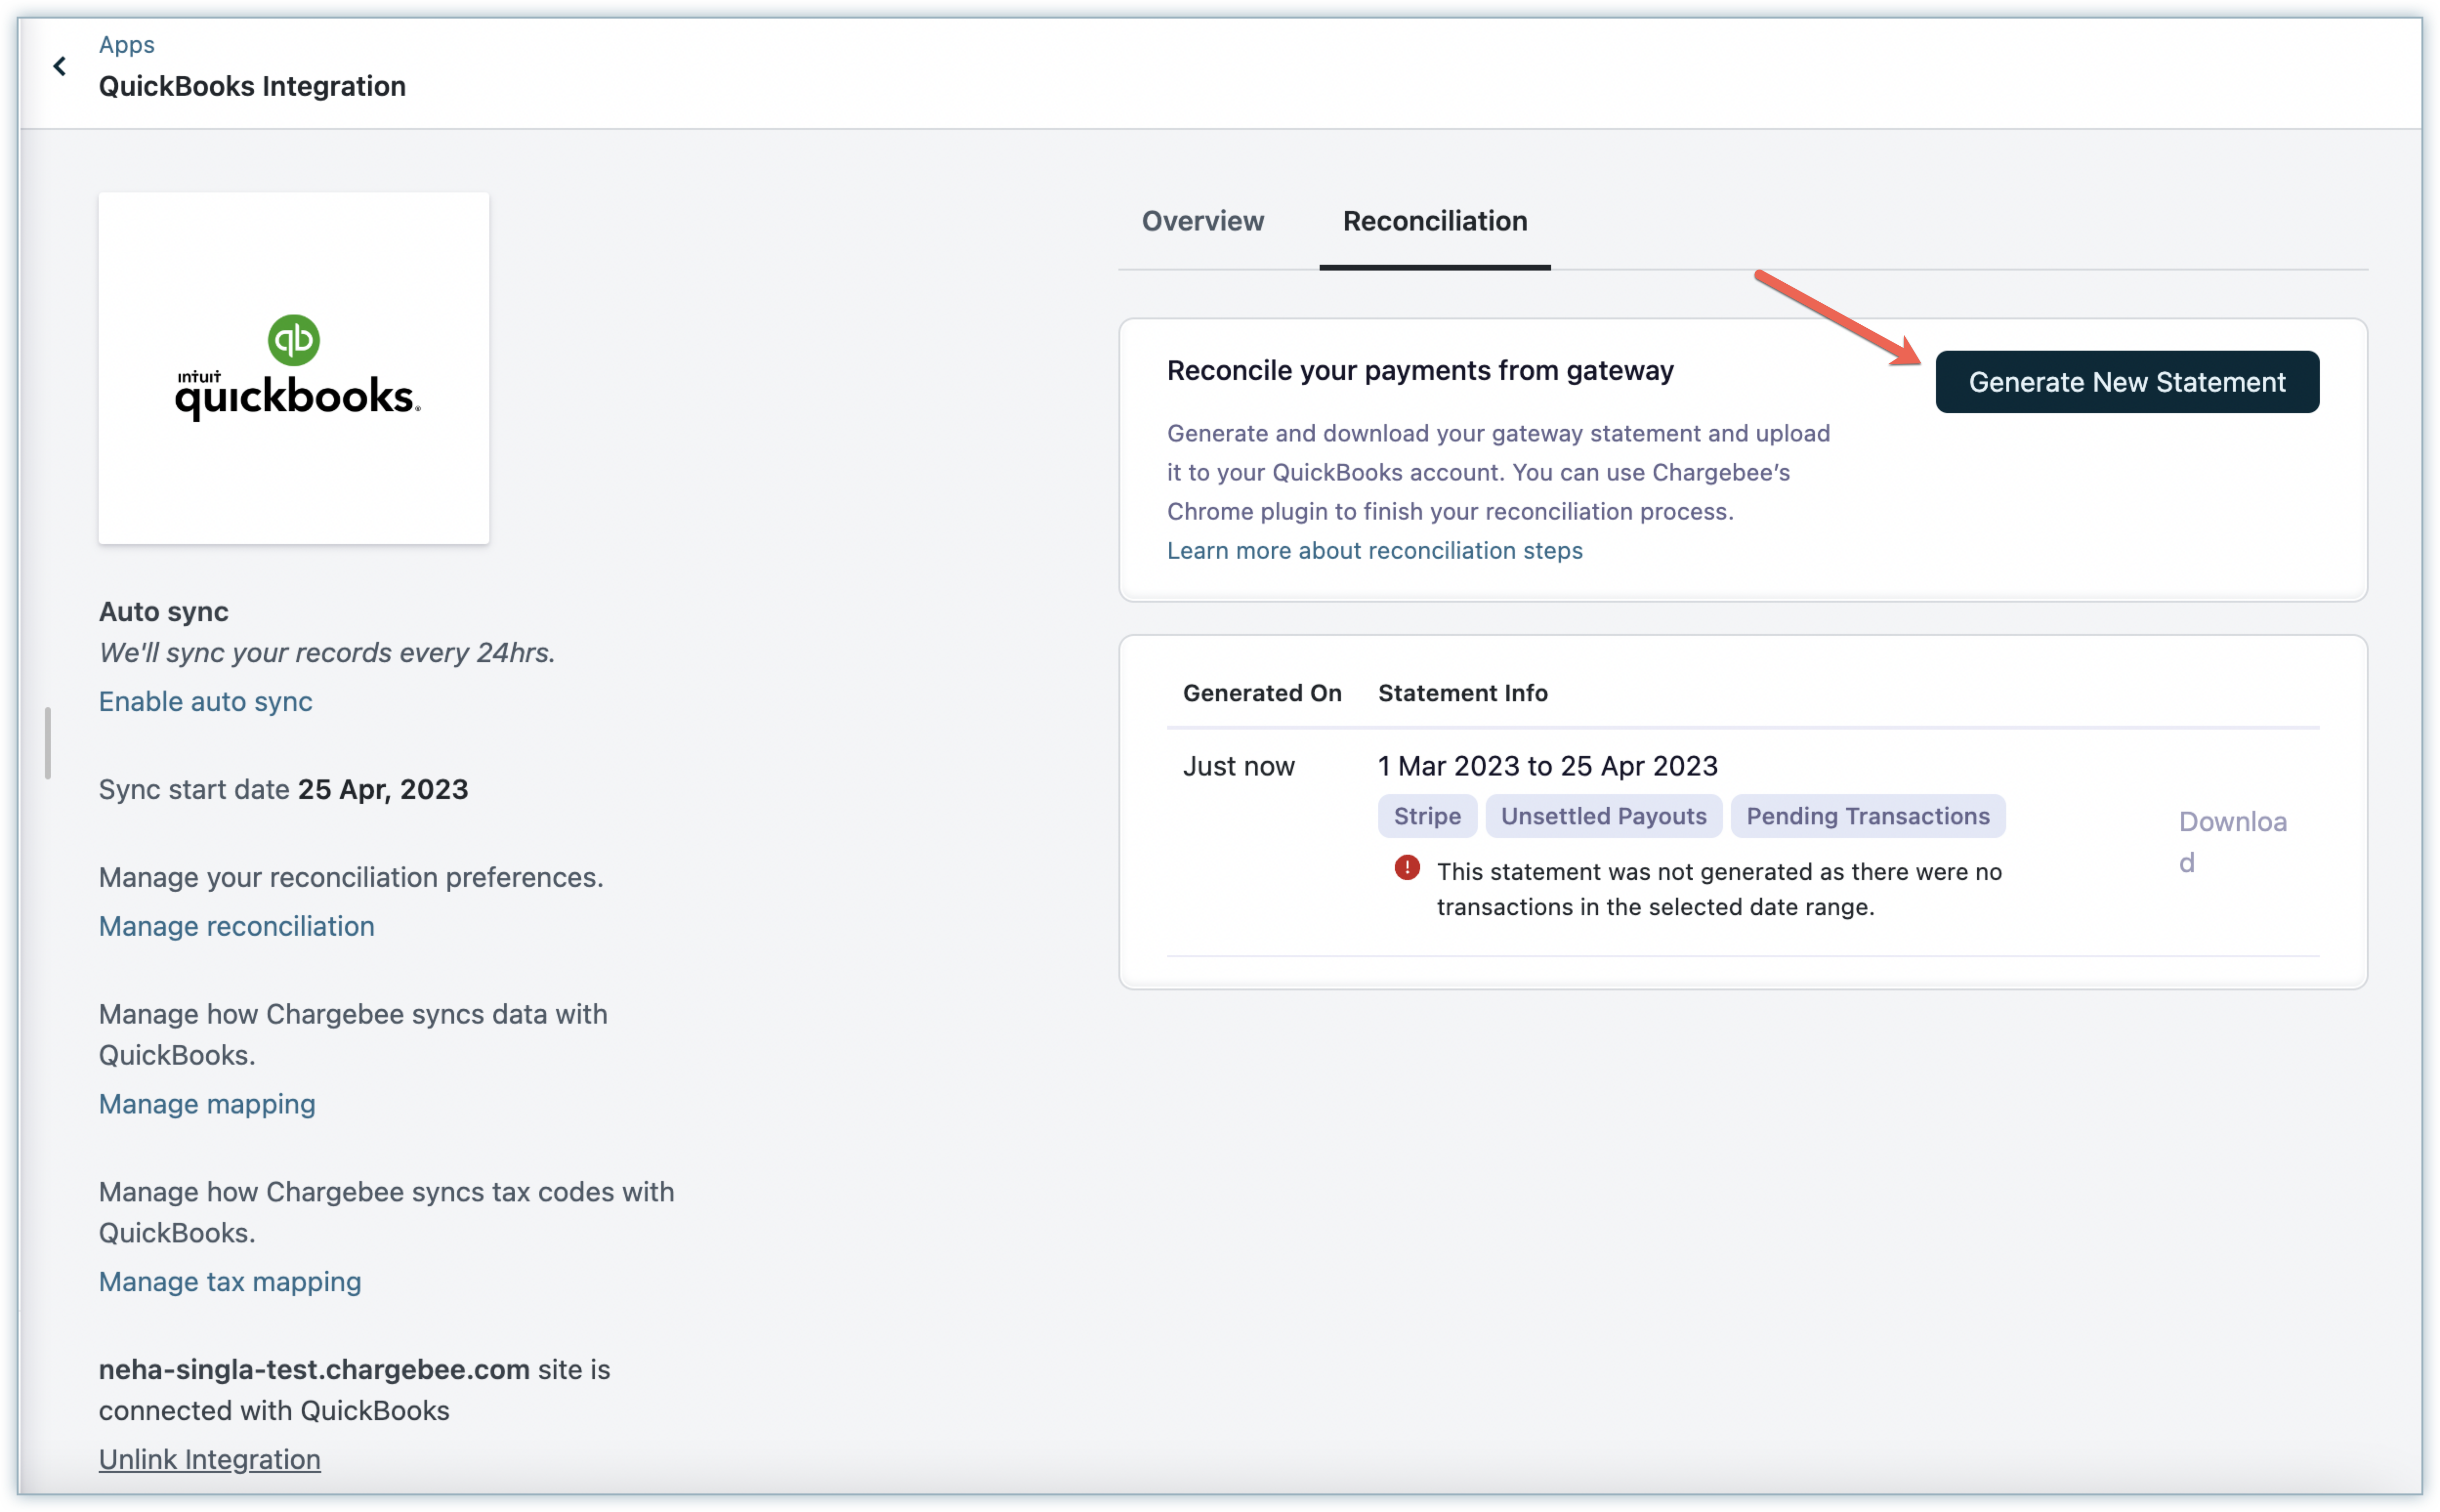This screenshot has height=1512, width=2440.
Task: Open the Apps breadcrumb link
Action: point(126,44)
